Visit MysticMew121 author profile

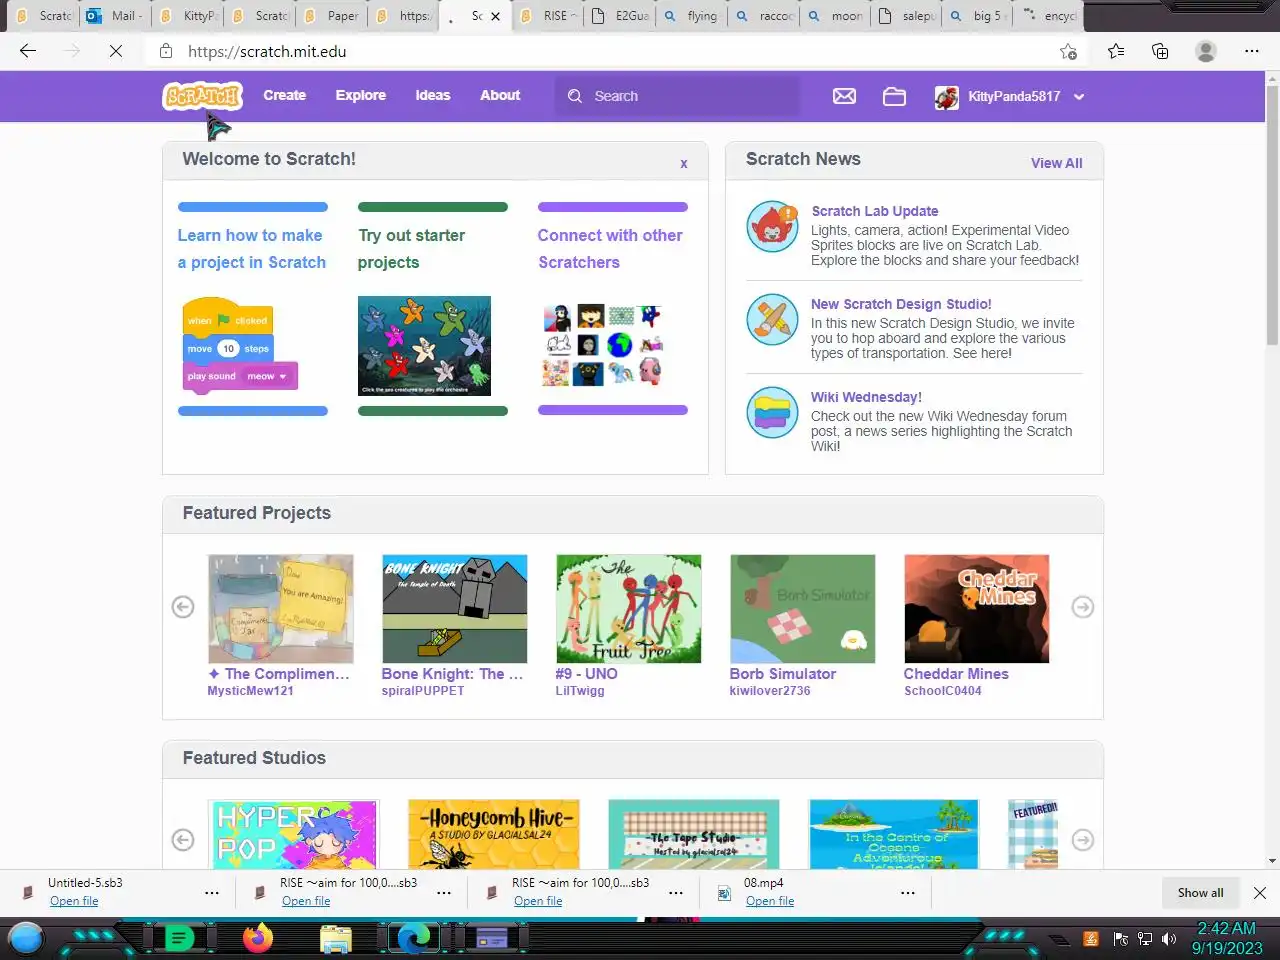pos(250,691)
